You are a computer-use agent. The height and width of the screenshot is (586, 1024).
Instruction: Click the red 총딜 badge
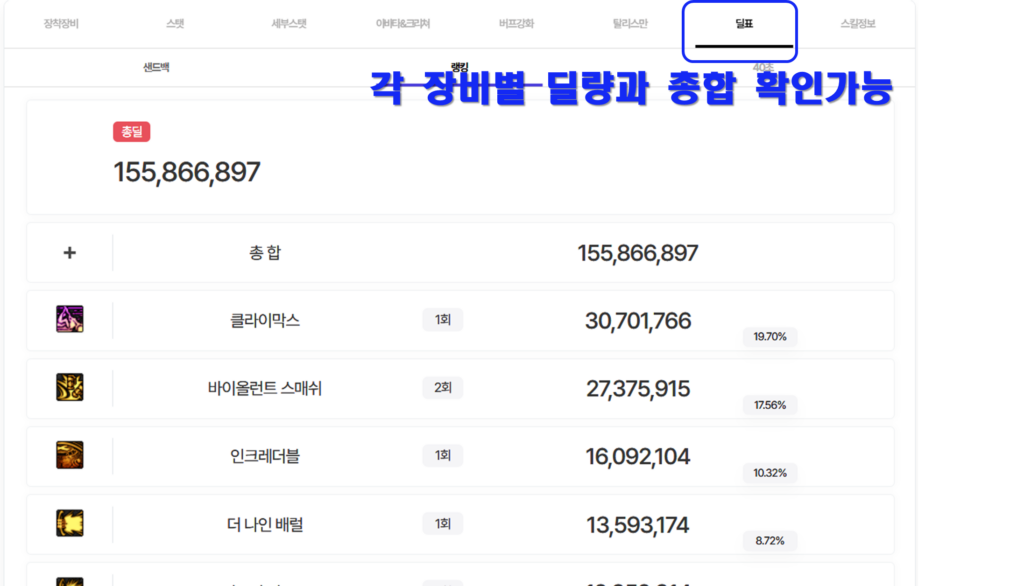[131, 132]
